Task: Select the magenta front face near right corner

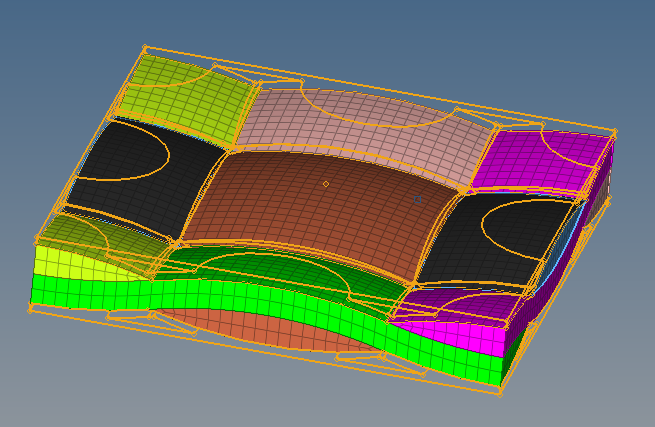Action: click(x=450, y=332)
